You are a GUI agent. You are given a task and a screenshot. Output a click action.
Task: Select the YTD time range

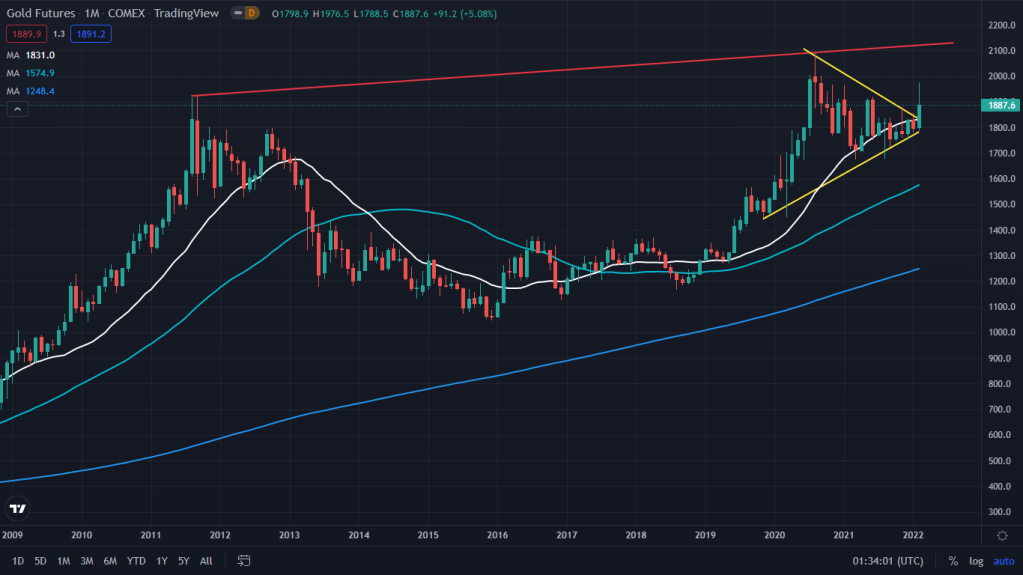tap(136, 561)
